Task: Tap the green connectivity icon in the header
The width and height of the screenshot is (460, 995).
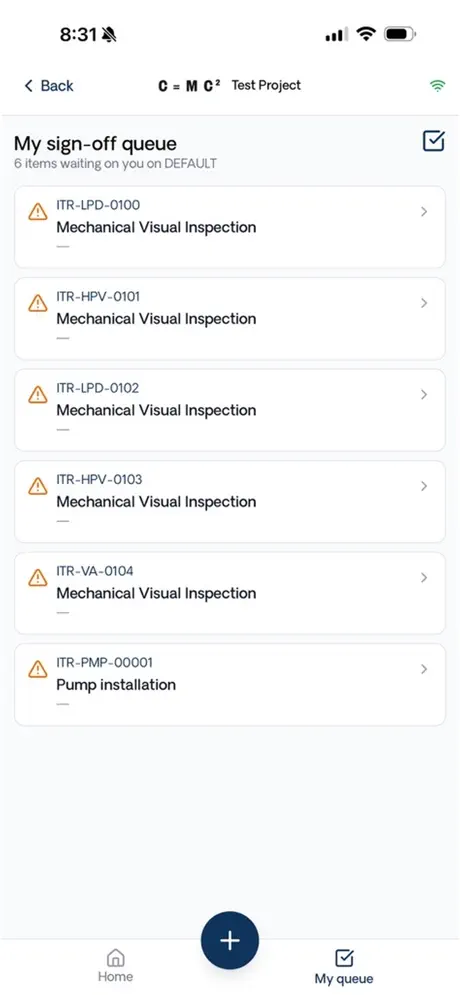Action: coord(437,86)
